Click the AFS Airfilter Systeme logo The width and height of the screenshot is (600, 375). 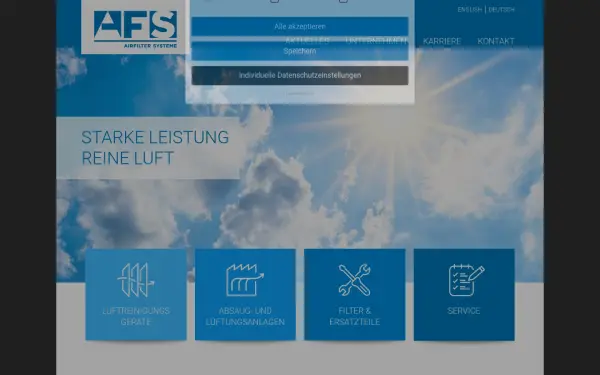(x=135, y=29)
